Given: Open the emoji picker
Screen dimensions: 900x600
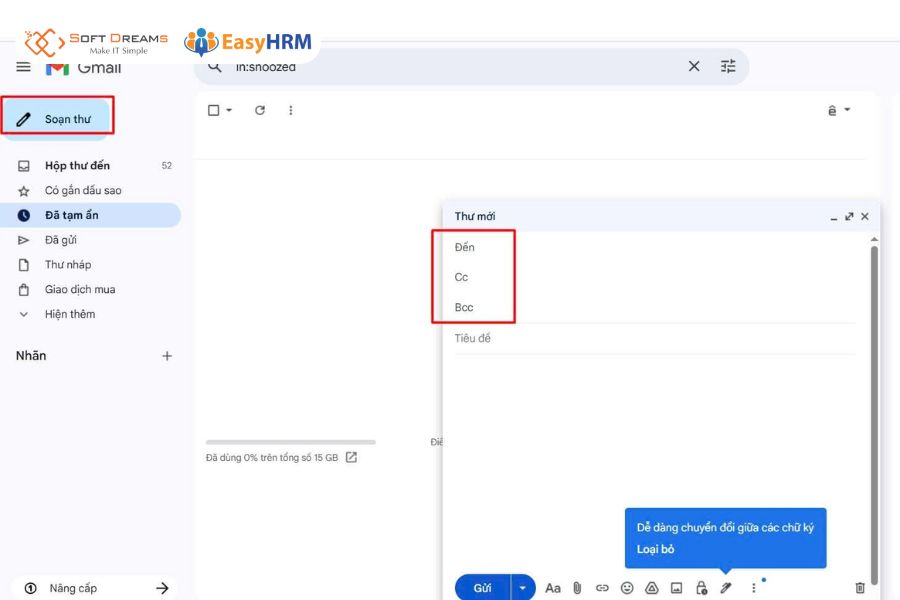Looking at the screenshot, I should pos(627,588).
